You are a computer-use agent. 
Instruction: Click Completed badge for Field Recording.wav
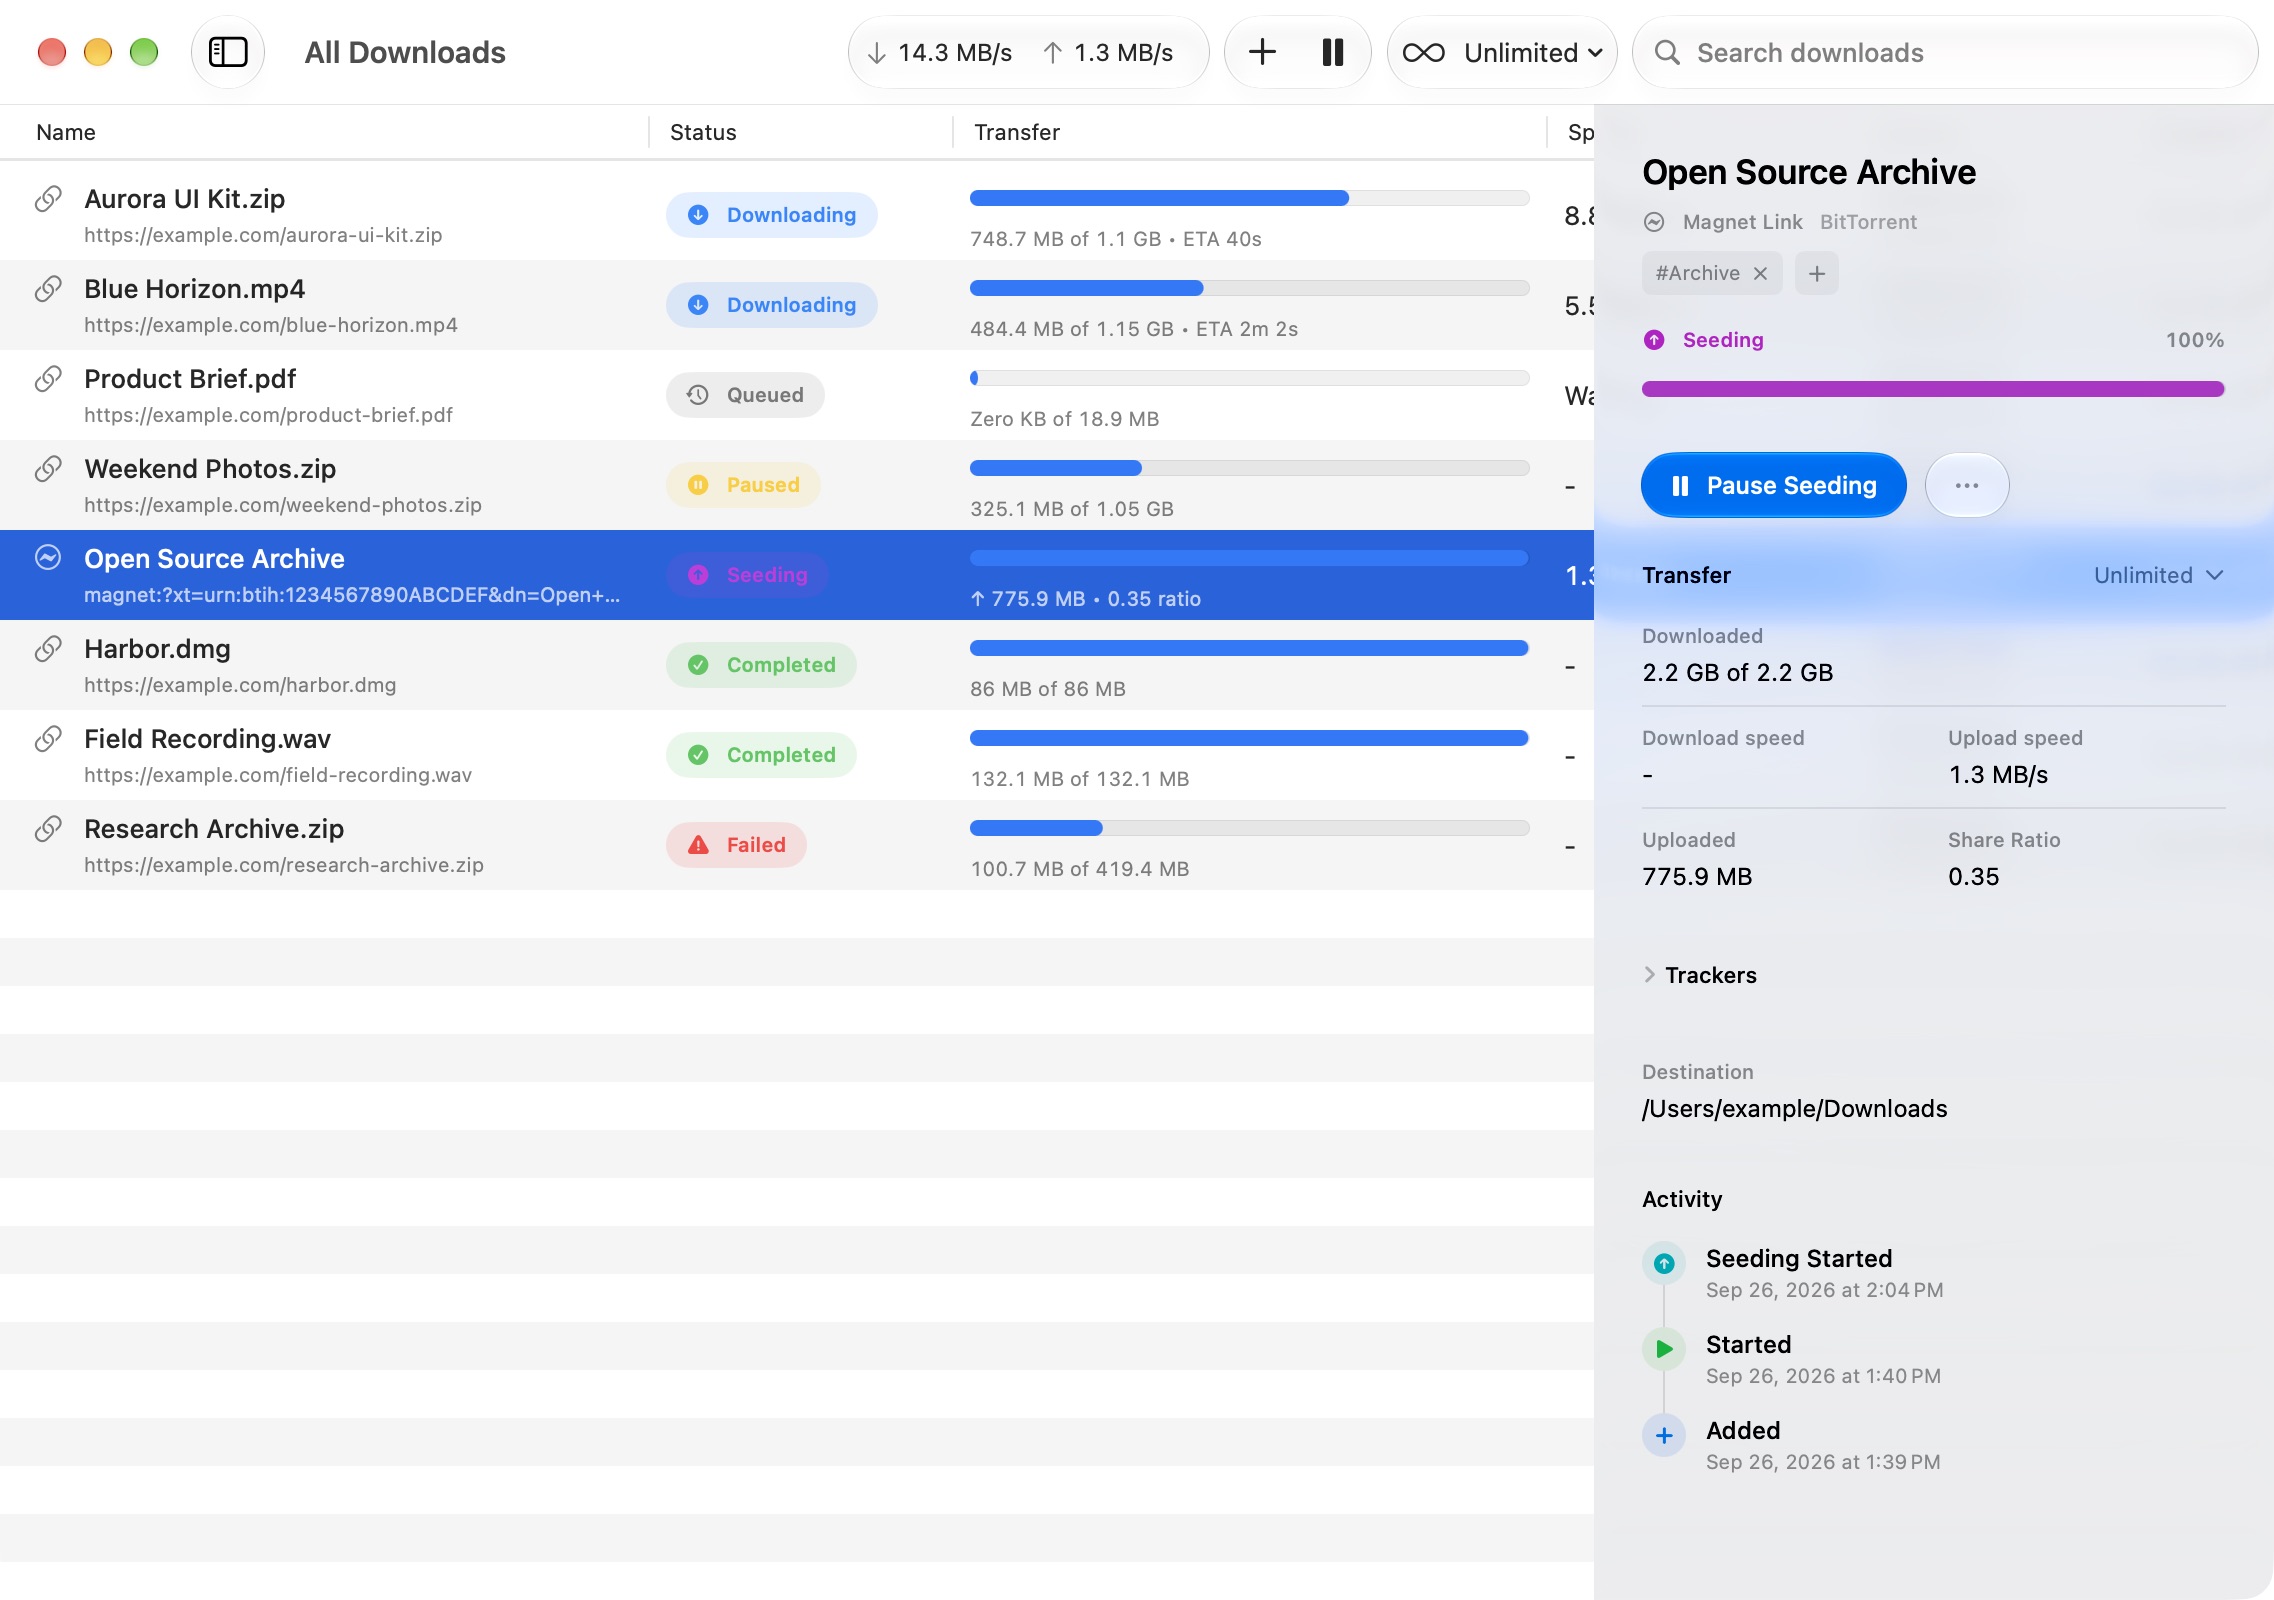coord(761,755)
